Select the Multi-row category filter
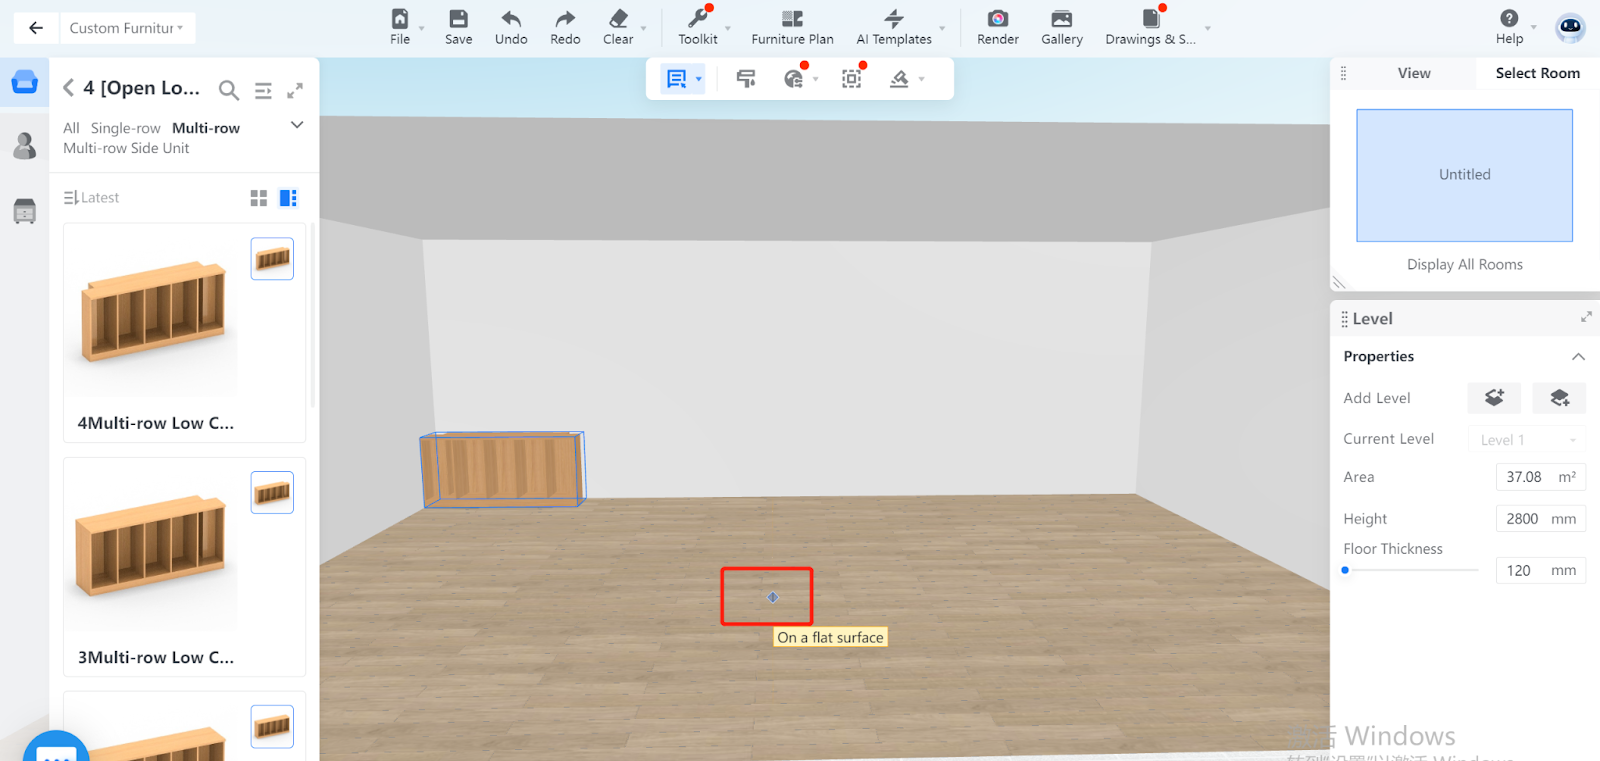Screen dimensions: 1600x761 (x=206, y=128)
